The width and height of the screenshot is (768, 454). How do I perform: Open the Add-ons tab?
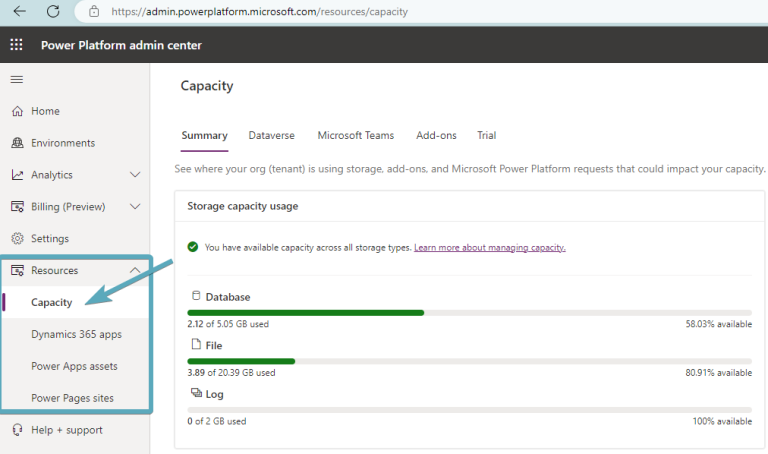pyautogui.click(x=436, y=135)
